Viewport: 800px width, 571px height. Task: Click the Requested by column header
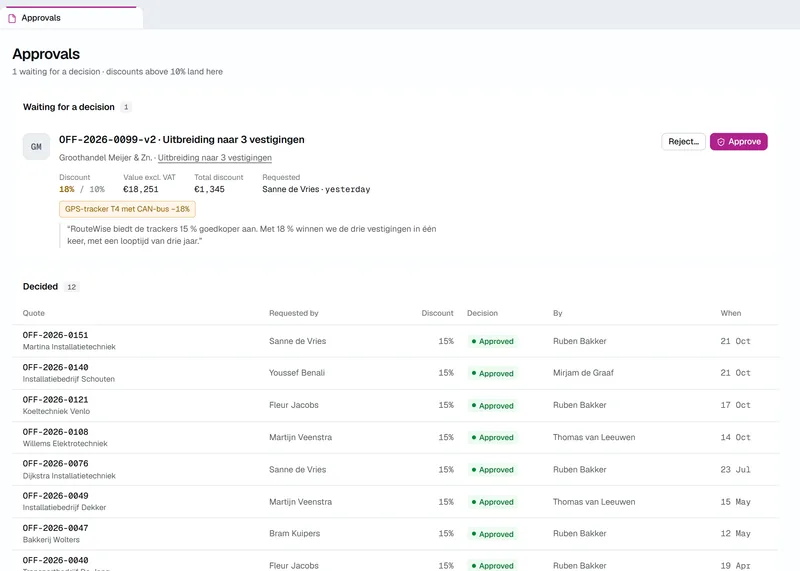[294, 313]
